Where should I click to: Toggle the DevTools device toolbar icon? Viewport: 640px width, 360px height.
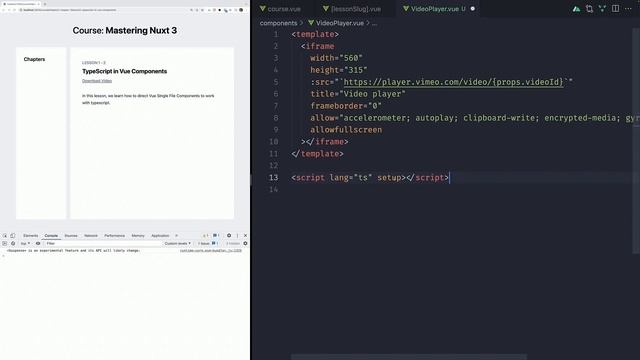tap(13, 236)
